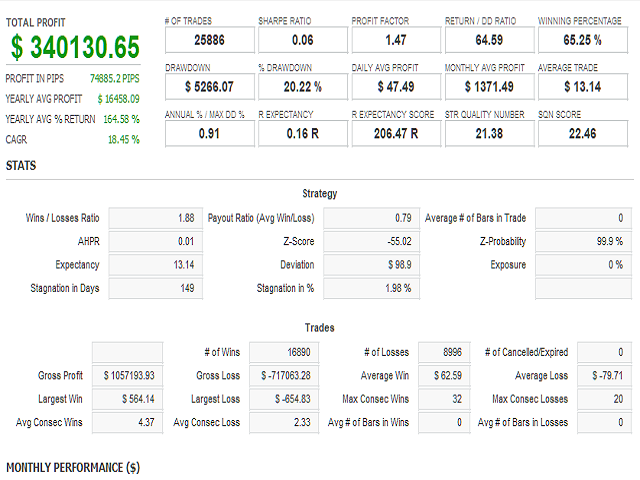The image size is (640, 480).
Task: Select the R Expectancy Score value
Action: 392,133
